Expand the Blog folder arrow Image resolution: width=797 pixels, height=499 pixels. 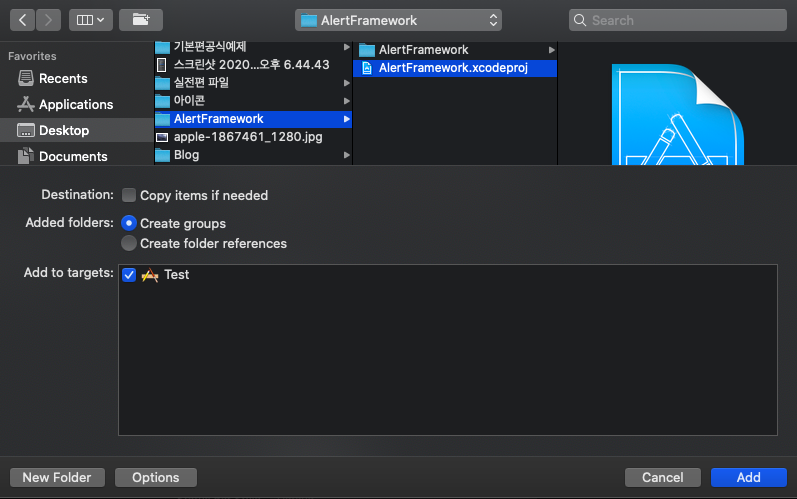(347, 155)
